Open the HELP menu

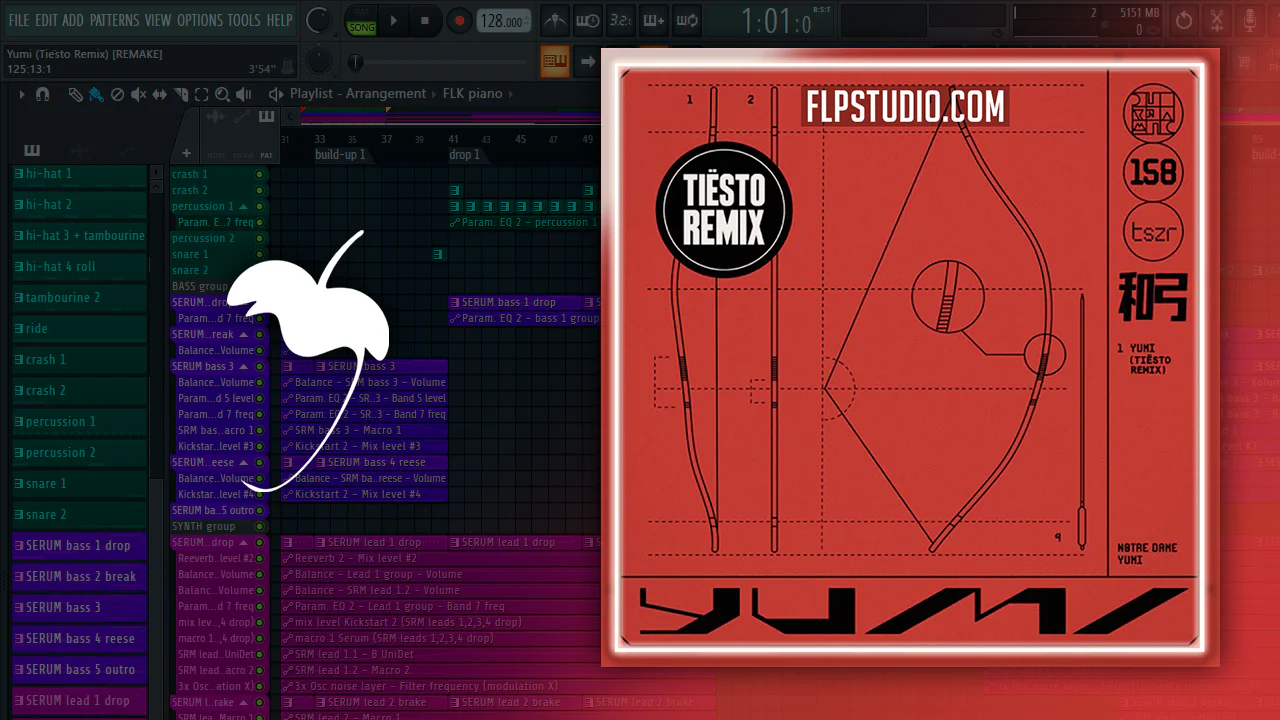point(280,20)
